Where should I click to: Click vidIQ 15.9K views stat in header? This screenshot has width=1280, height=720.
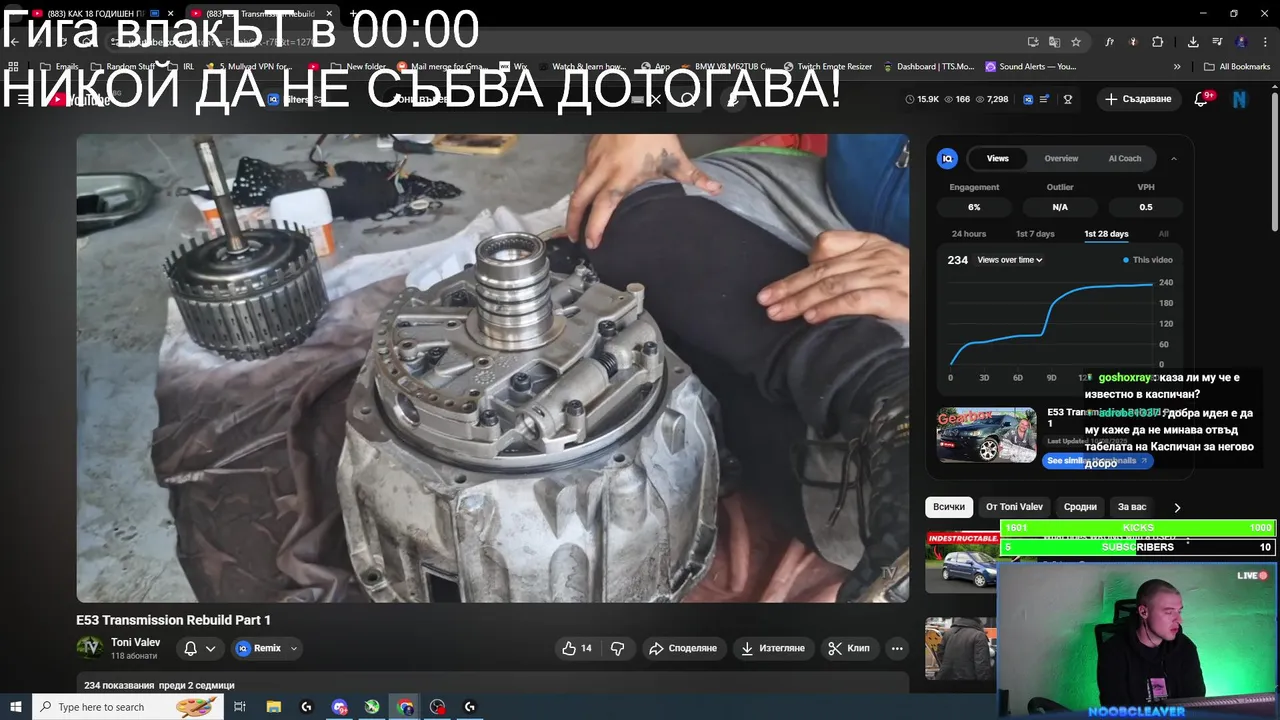pyautogui.click(x=922, y=99)
